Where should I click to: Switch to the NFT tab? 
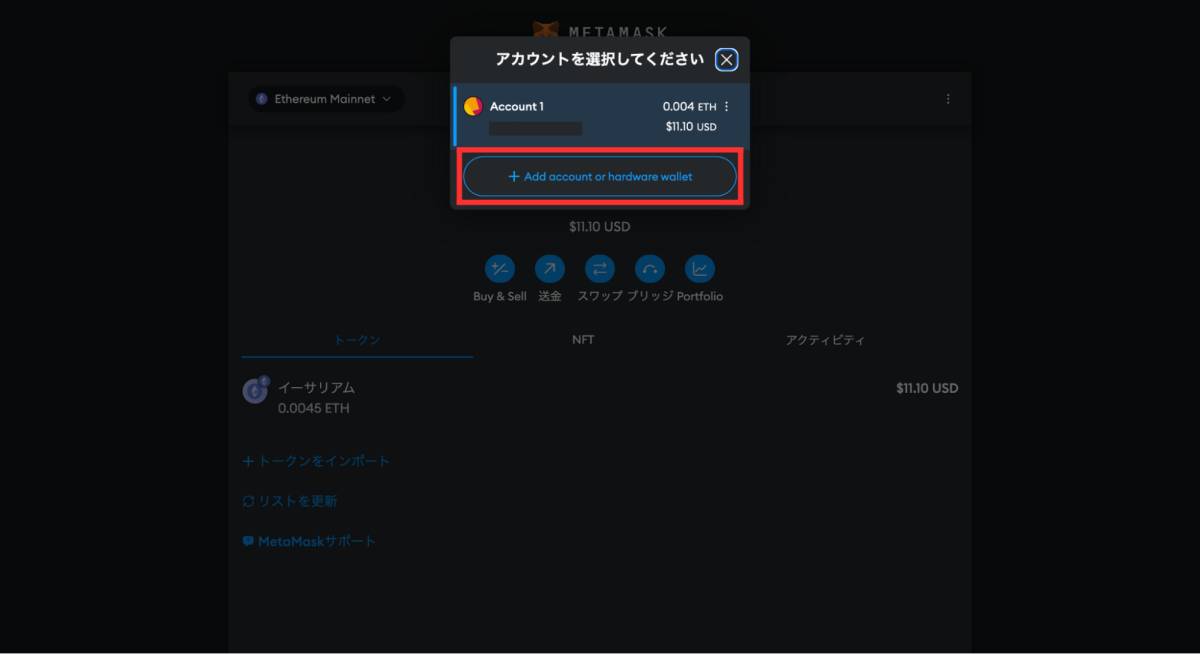(x=583, y=339)
